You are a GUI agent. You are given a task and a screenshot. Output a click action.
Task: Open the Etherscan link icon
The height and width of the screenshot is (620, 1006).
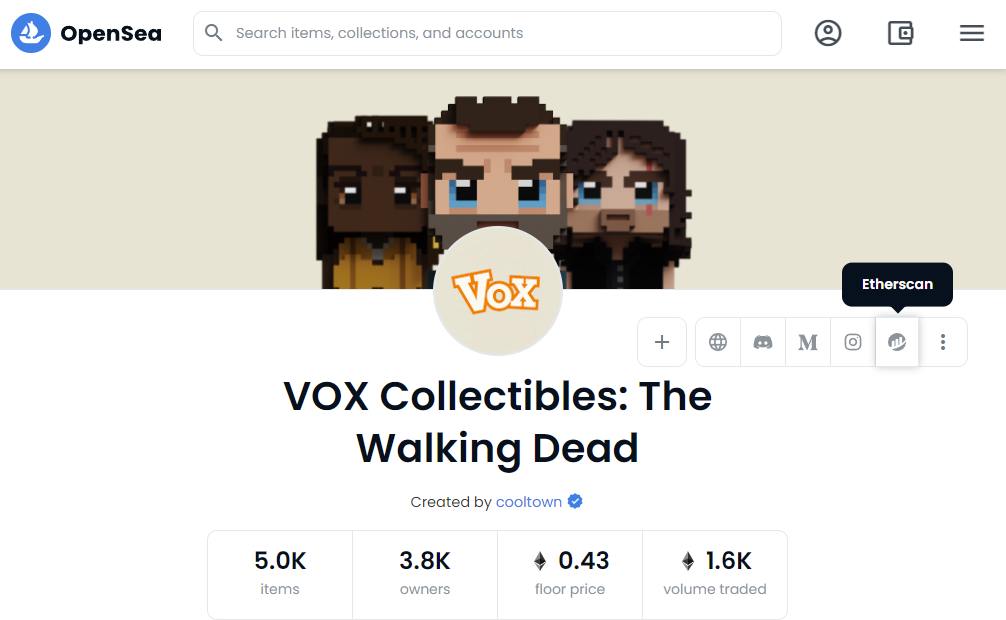[897, 342]
